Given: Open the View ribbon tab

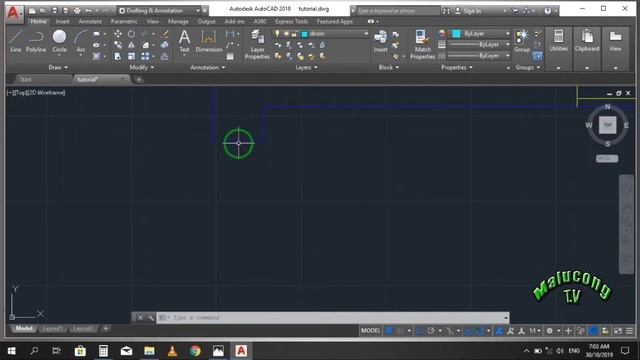Looking at the screenshot, I should pos(153,21).
